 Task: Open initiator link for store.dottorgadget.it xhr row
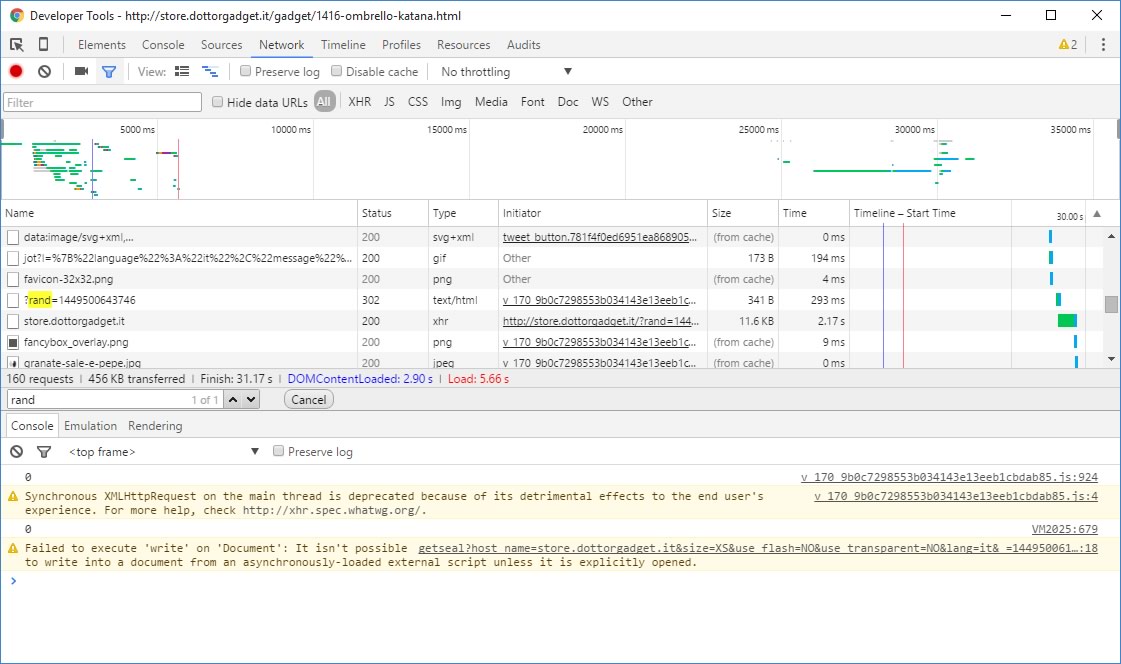tap(601, 321)
